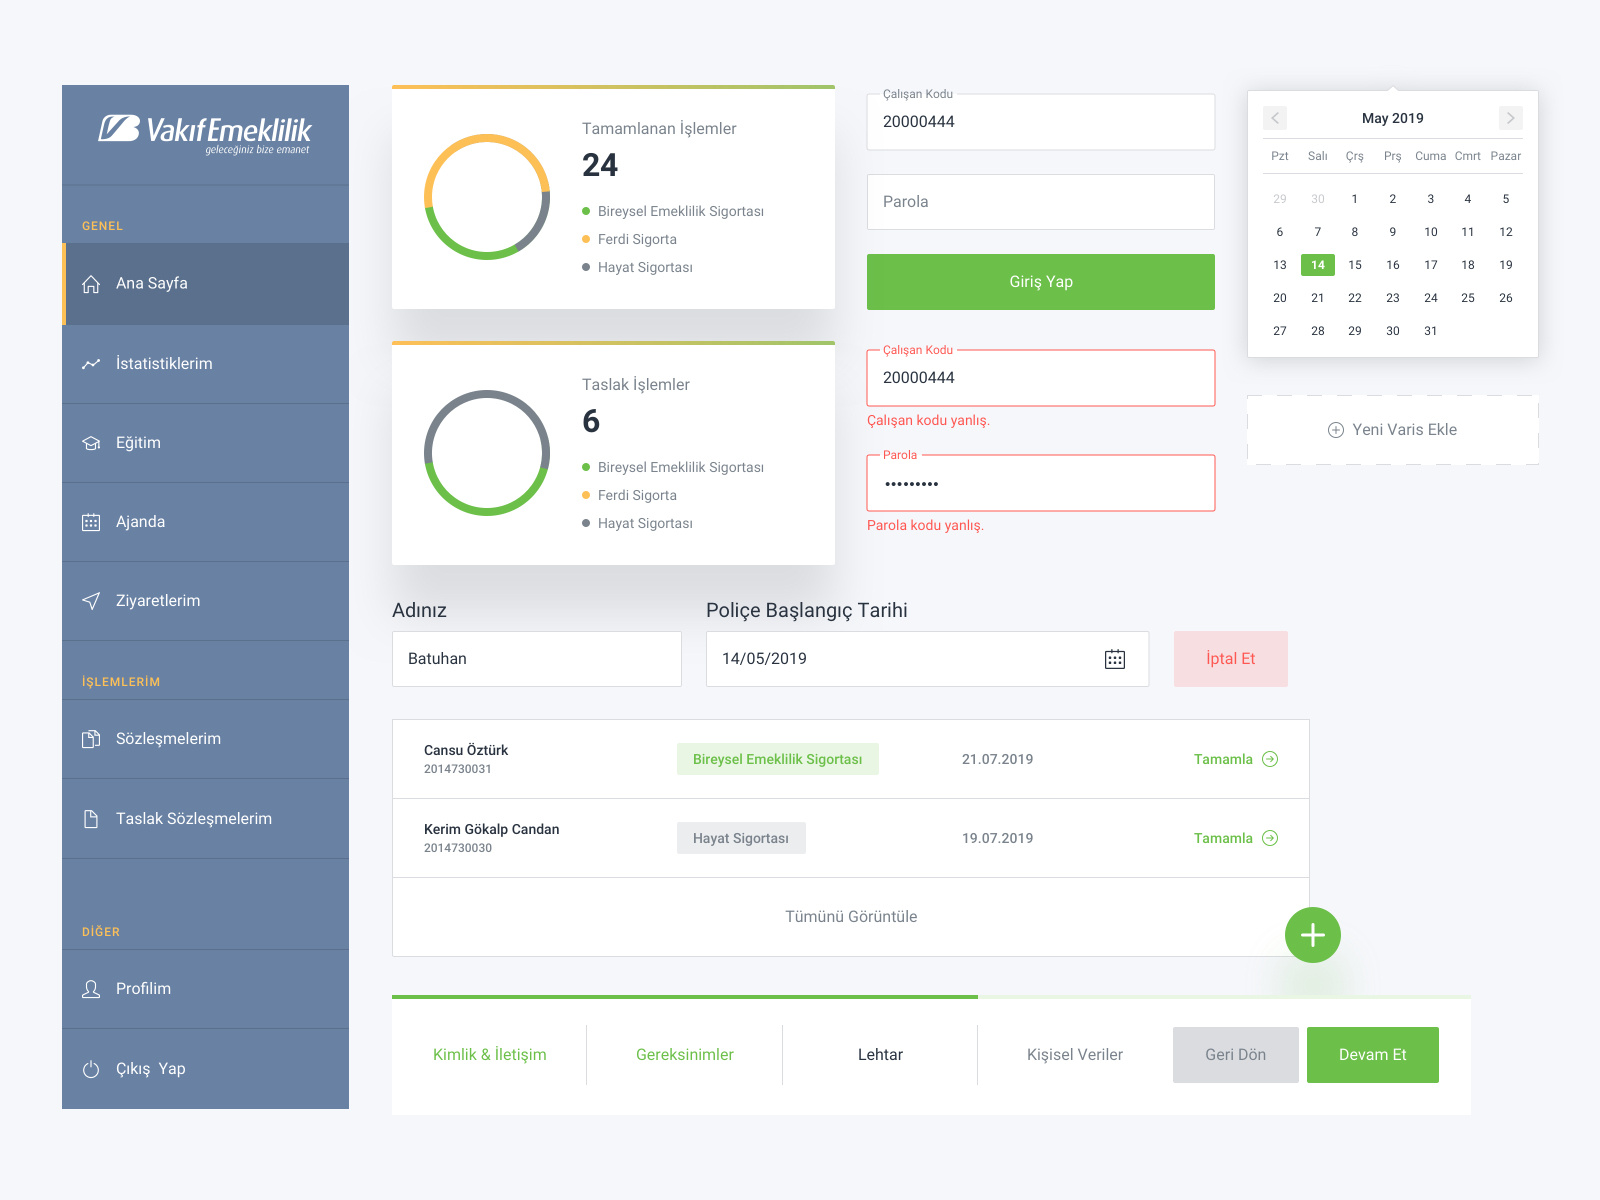
Task: Click the power icon to Çıkış Yap
Action: point(91,1068)
